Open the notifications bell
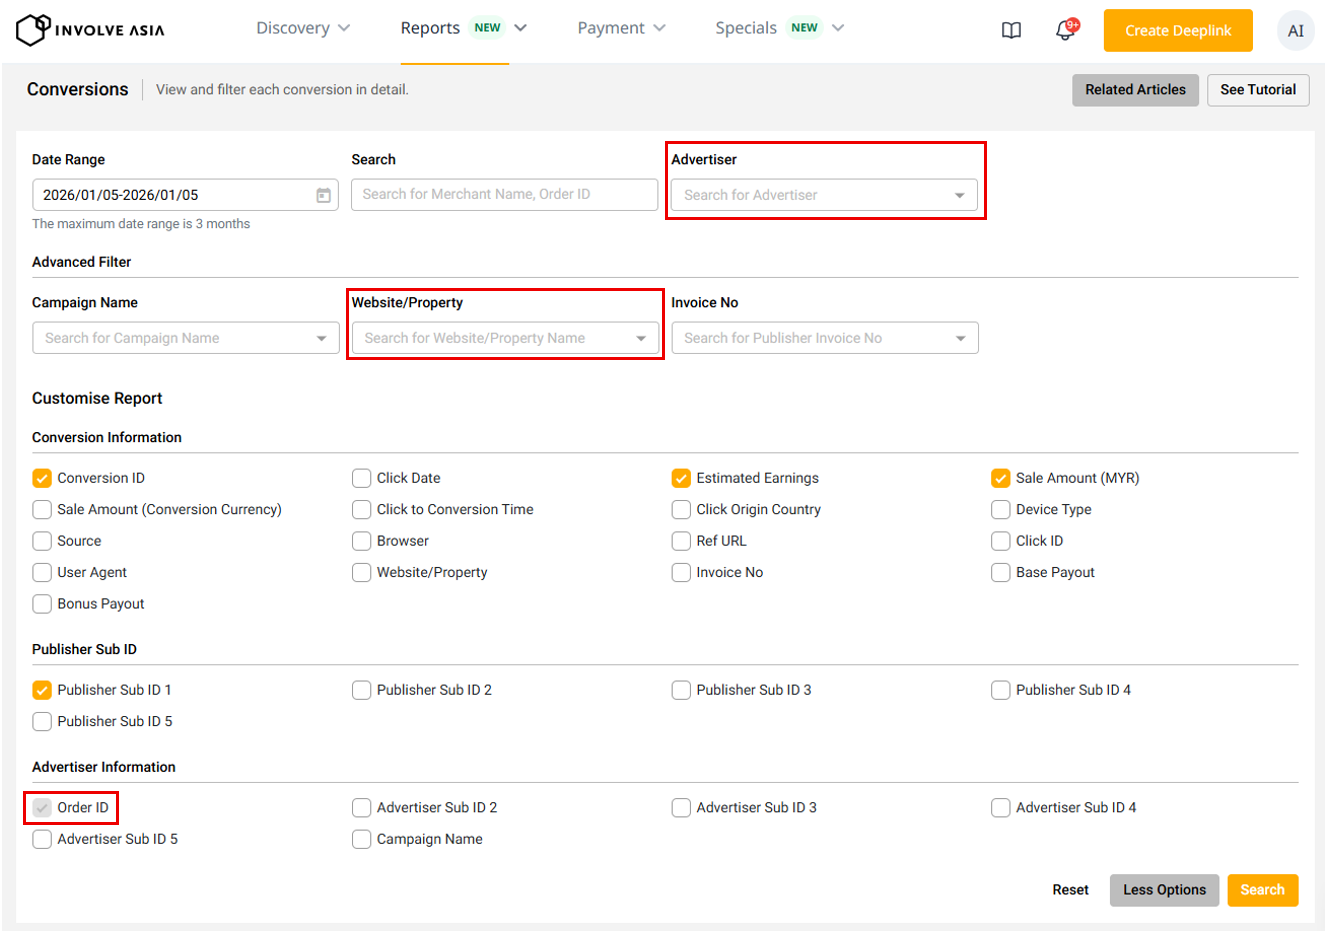Image resolution: width=1327 pixels, height=937 pixels. (x=1065, y=30)
